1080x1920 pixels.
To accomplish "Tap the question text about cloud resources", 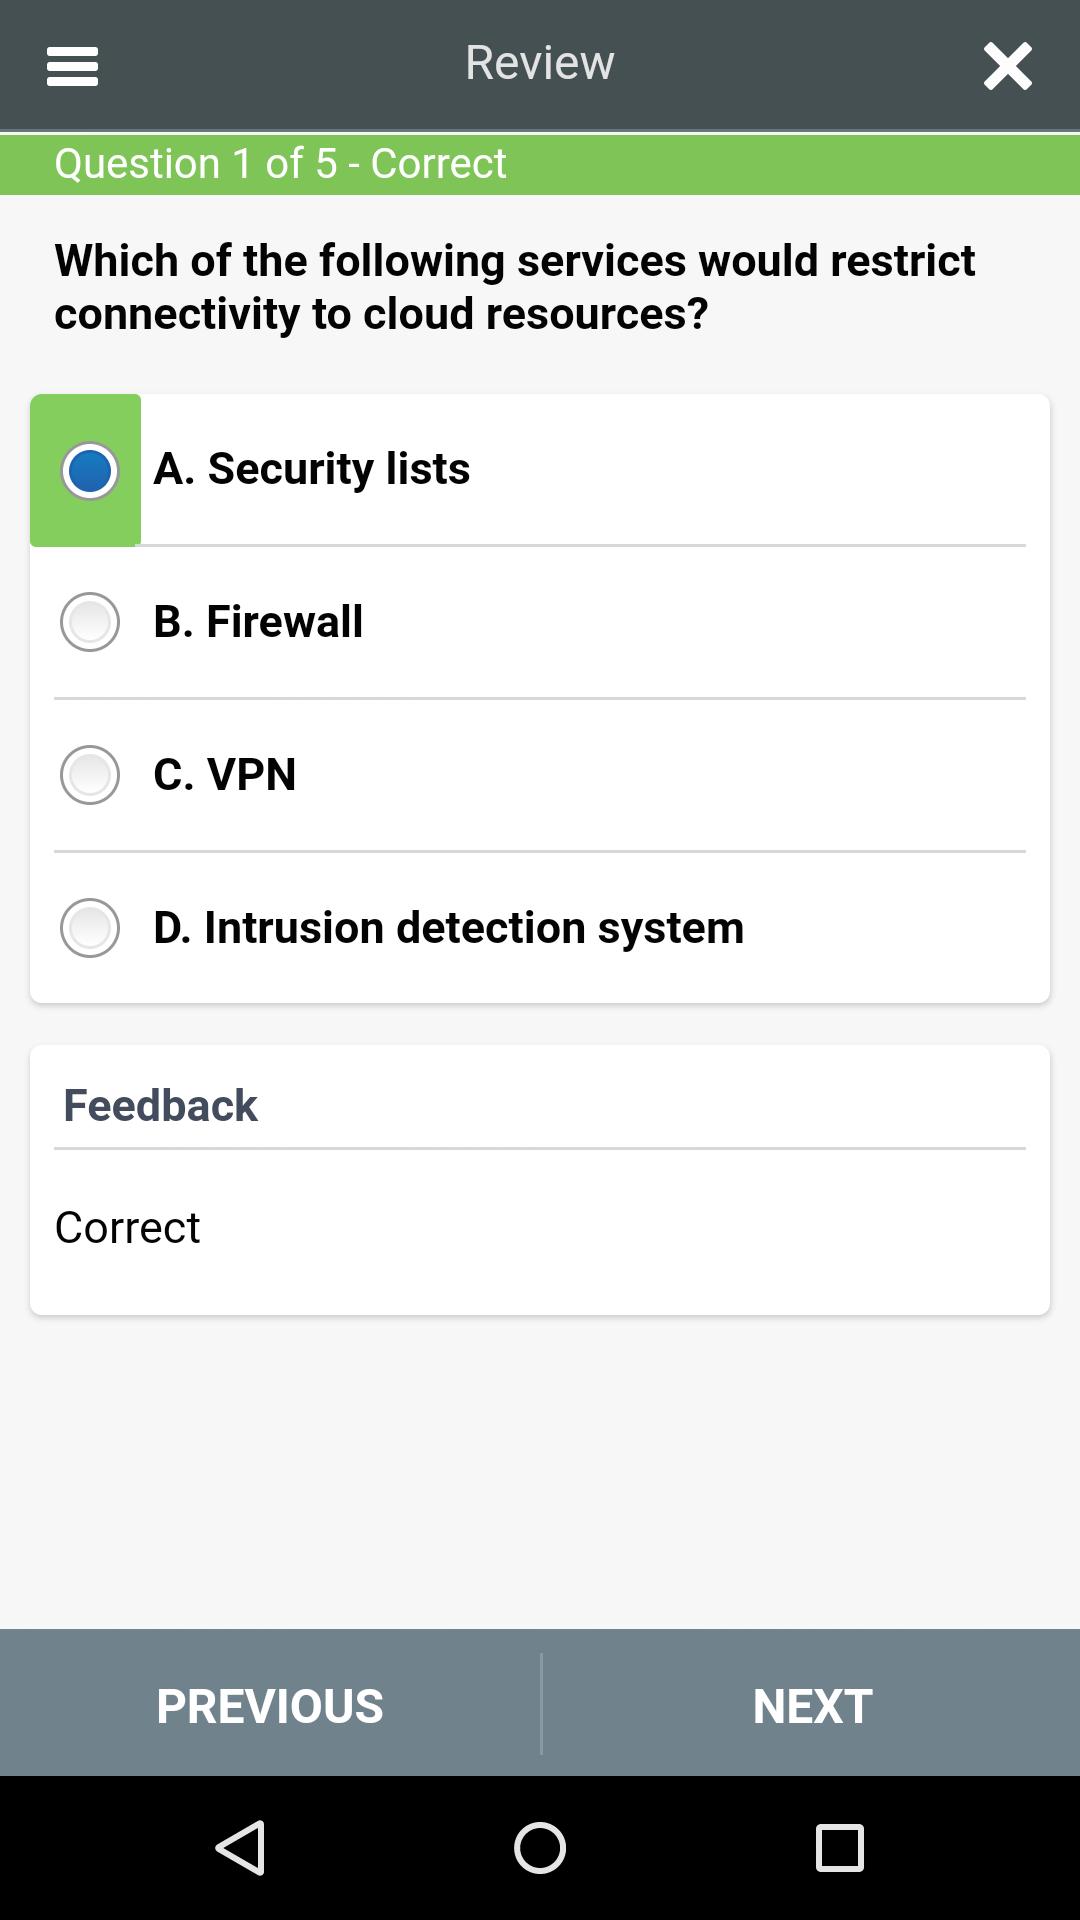I will pos(515,287).
